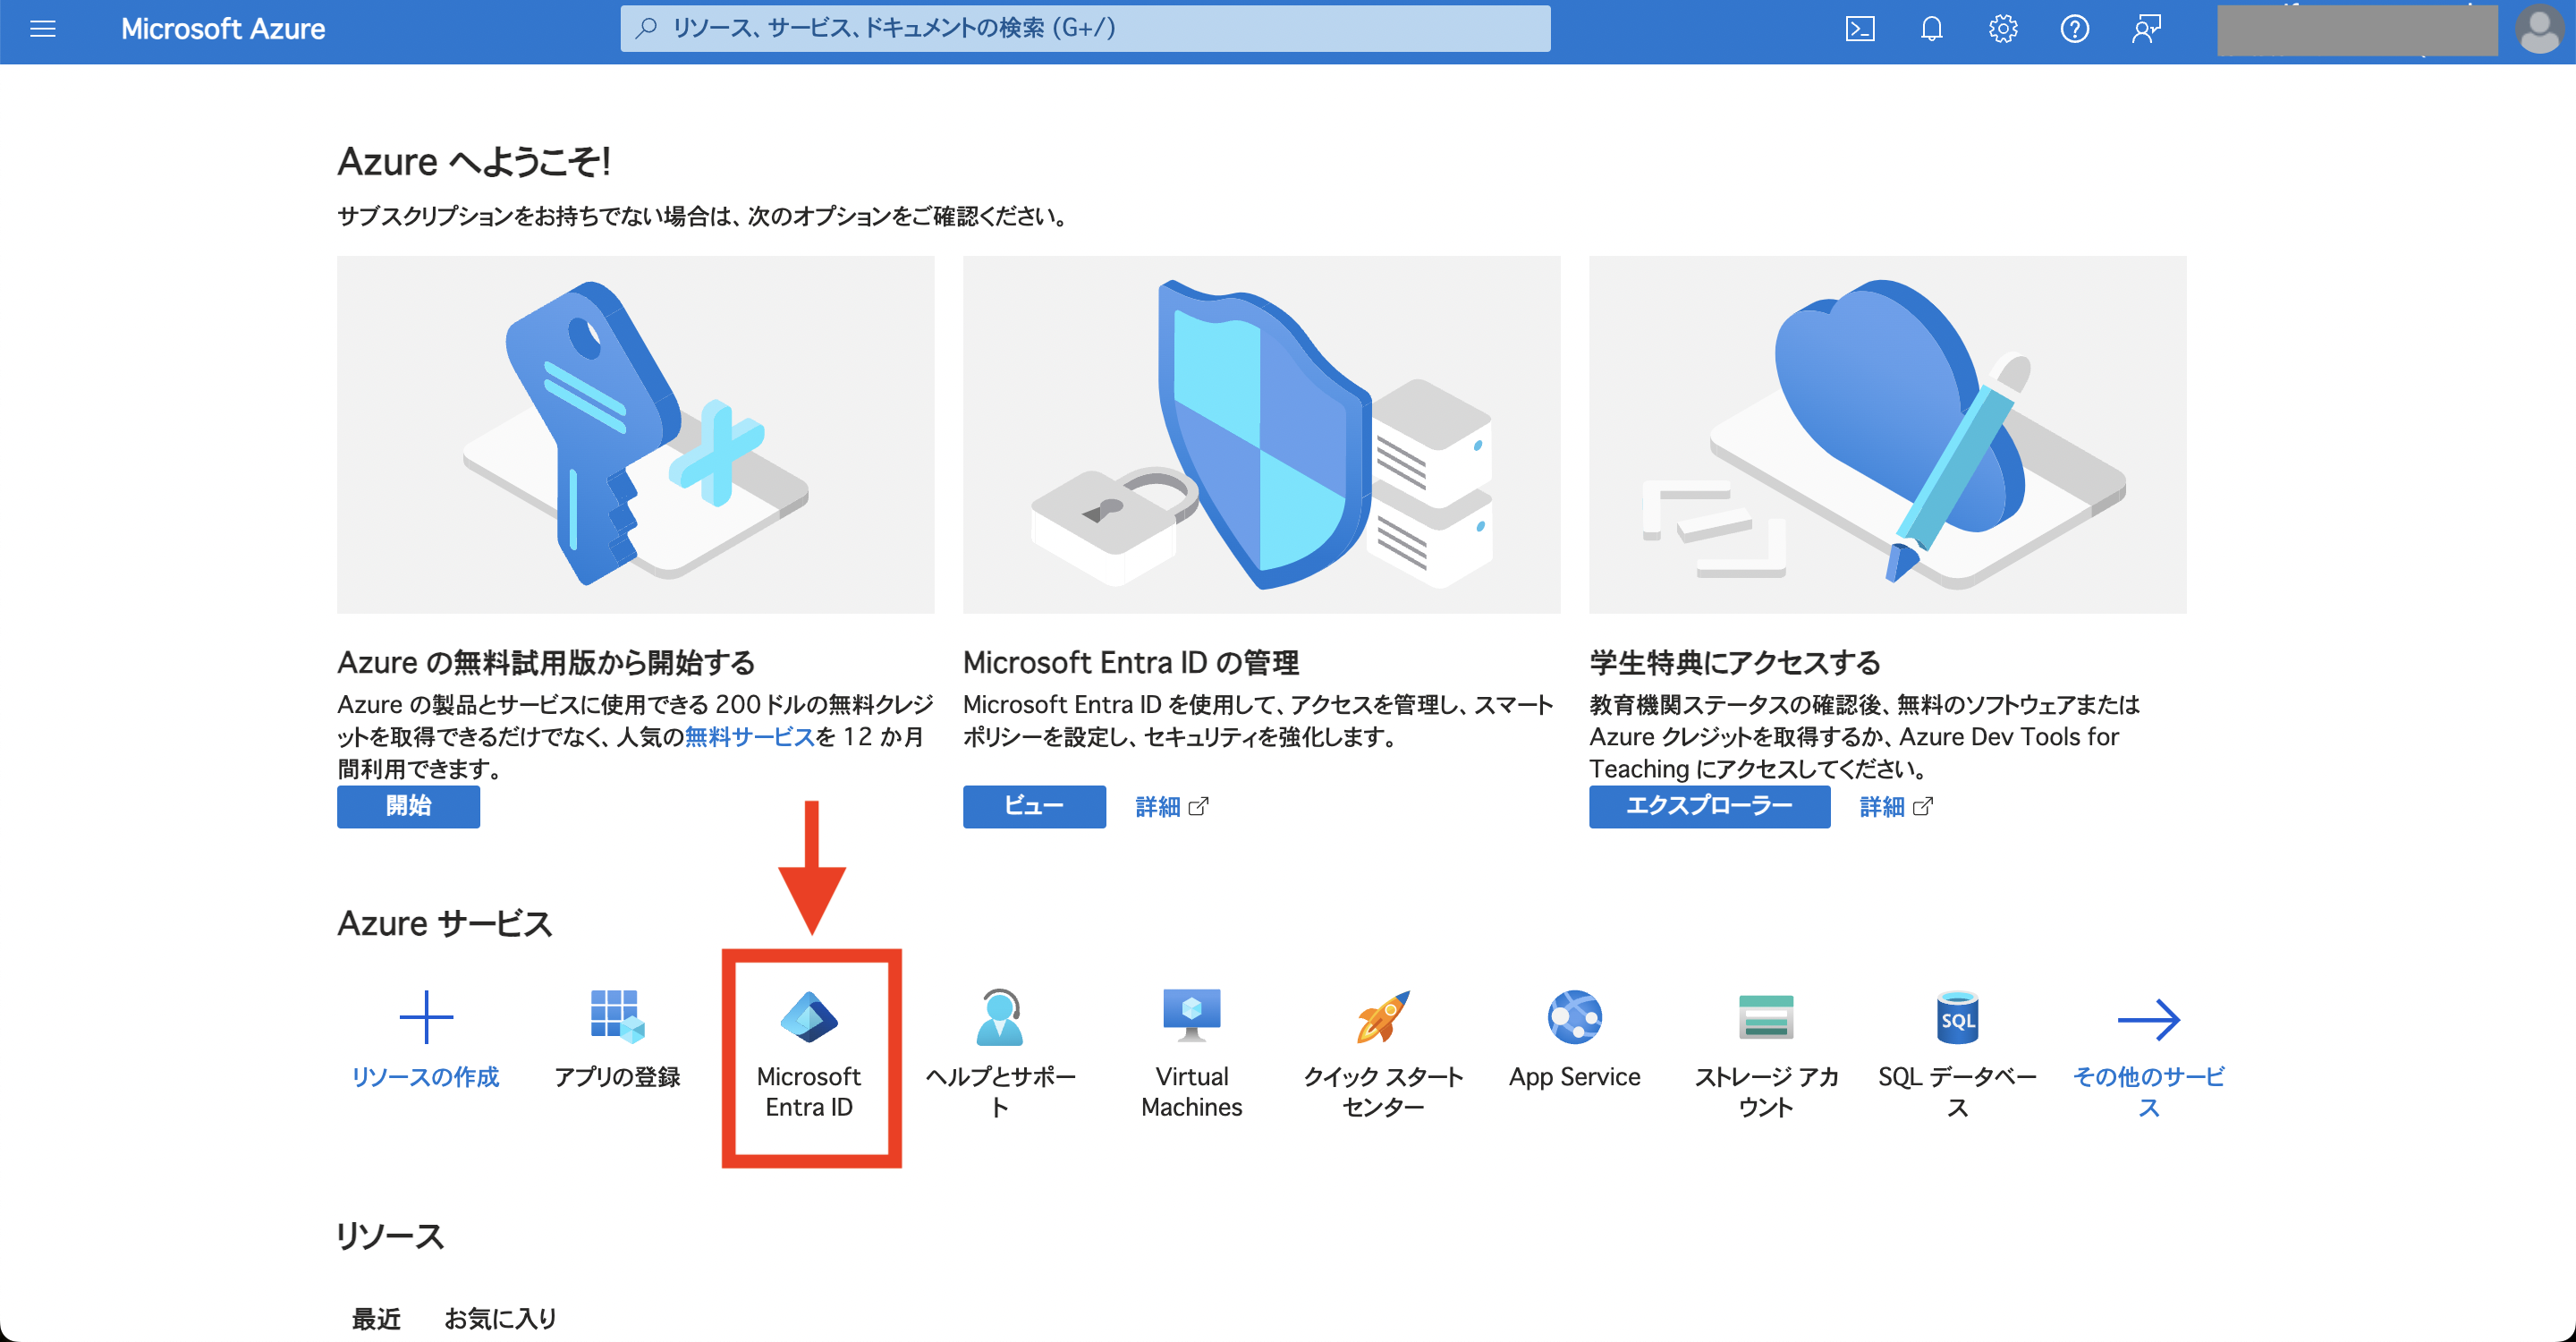
Task: Click the Azure へようこそ! heading
Action: click(x=474, y=161)
